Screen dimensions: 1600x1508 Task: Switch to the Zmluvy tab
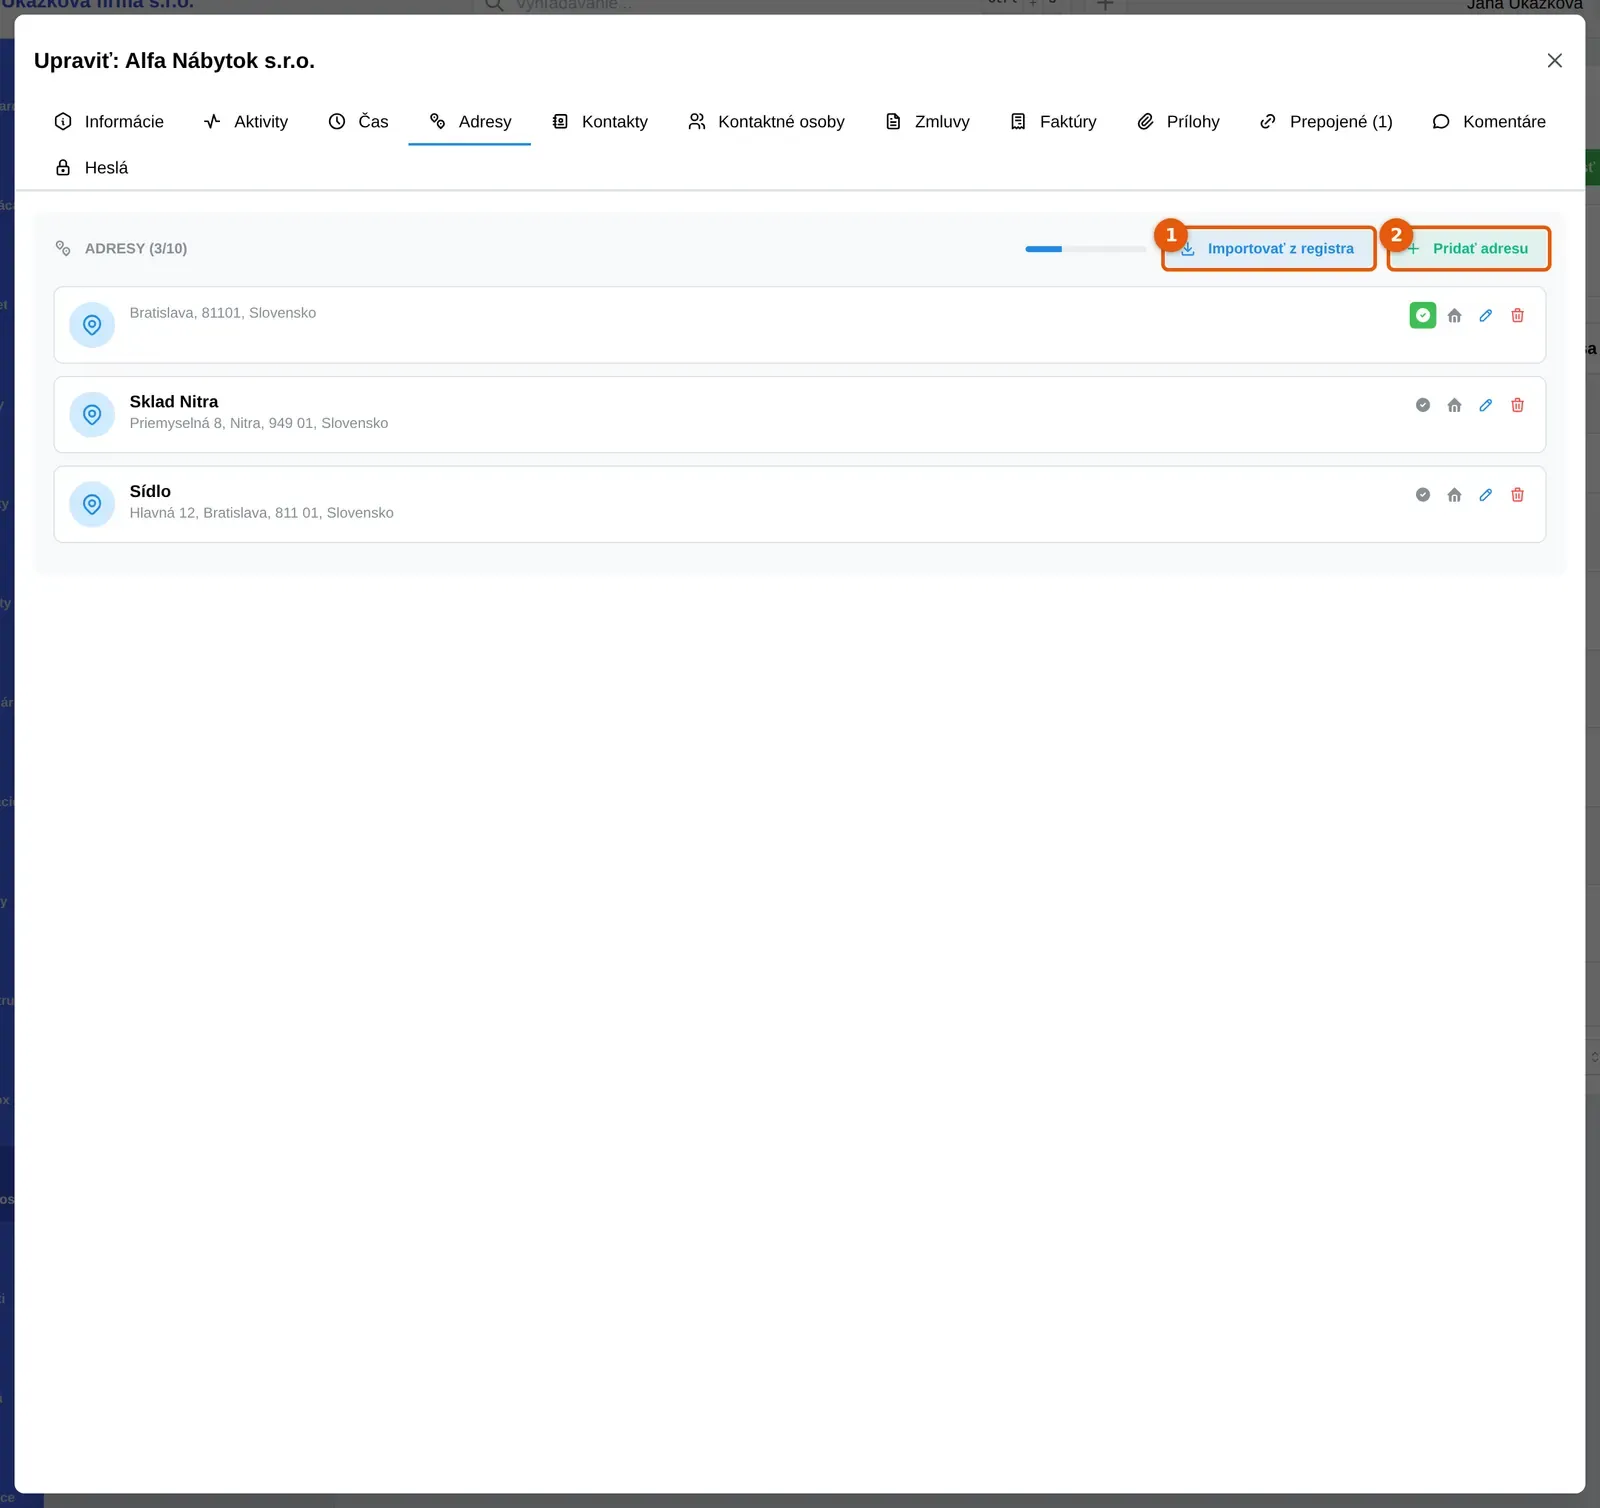(928, 122)
